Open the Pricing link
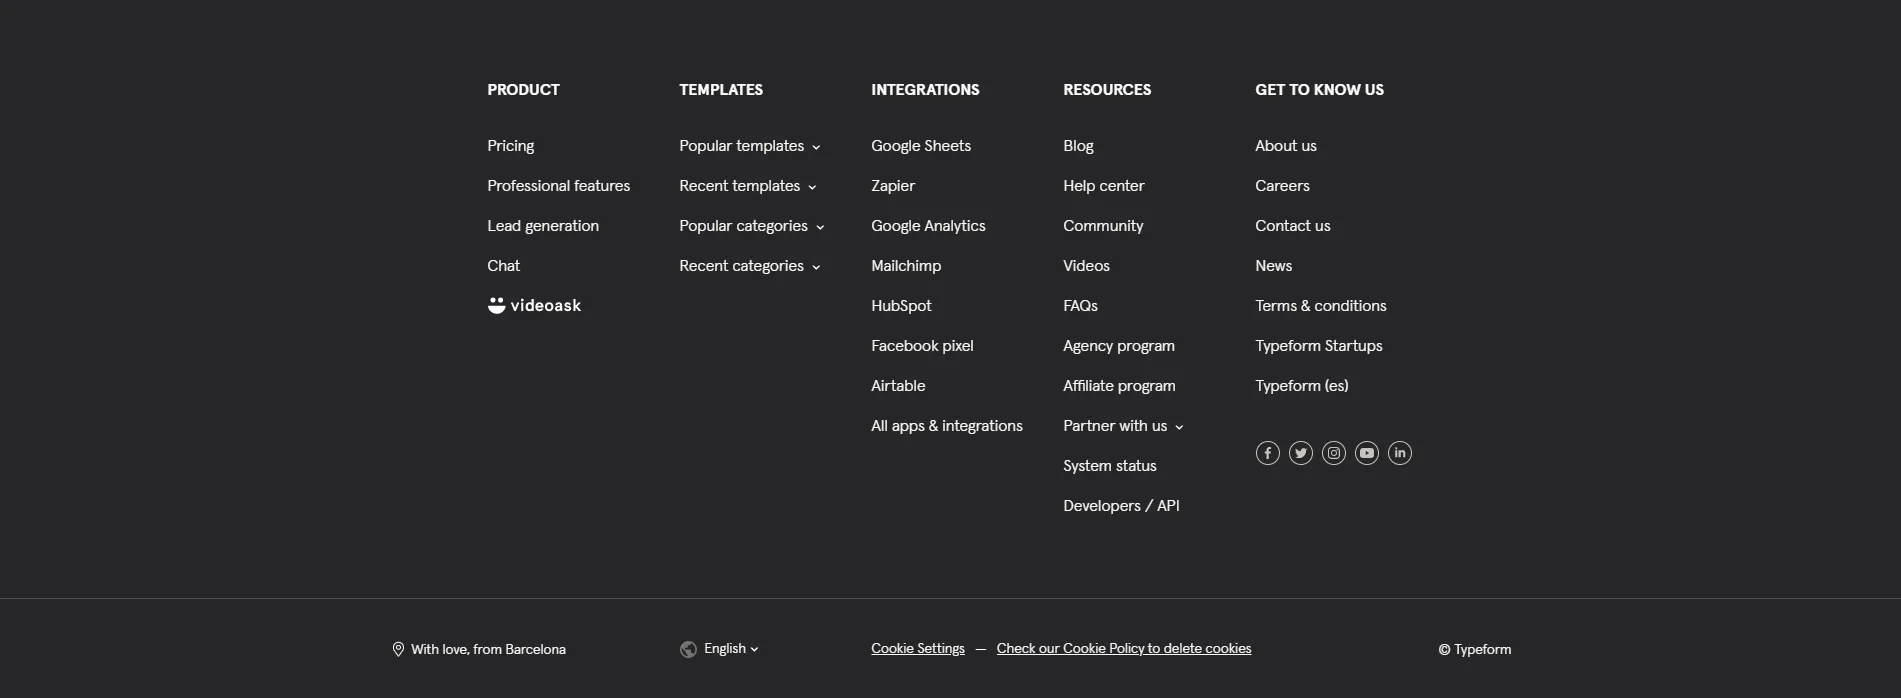Viewport: 1901px width, 698px height. [x=510, y=146]
